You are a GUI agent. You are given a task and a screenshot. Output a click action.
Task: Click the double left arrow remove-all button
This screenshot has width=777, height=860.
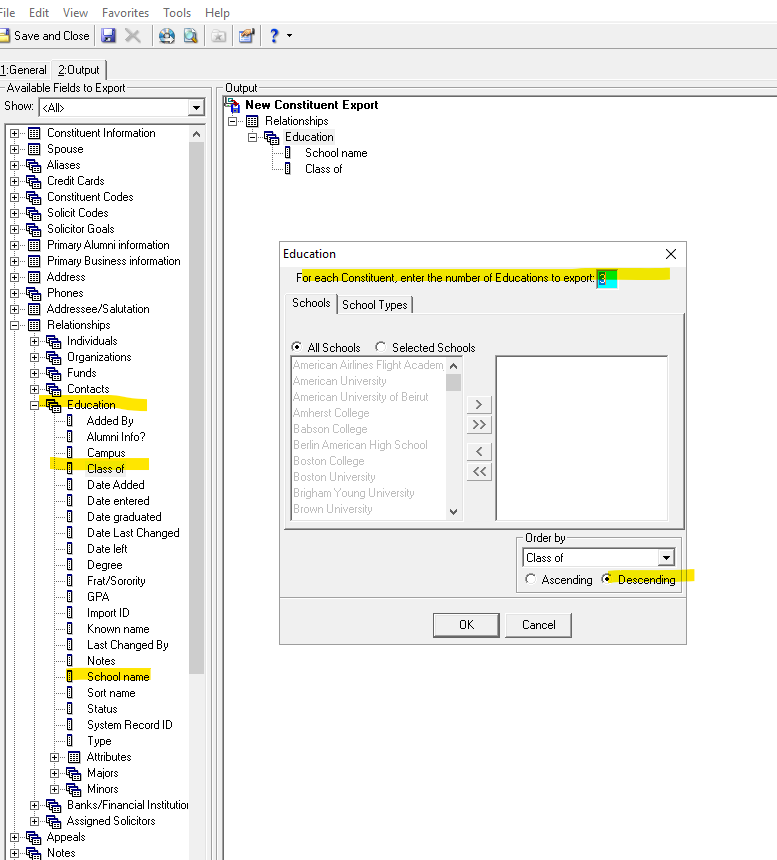coord(479,472)
